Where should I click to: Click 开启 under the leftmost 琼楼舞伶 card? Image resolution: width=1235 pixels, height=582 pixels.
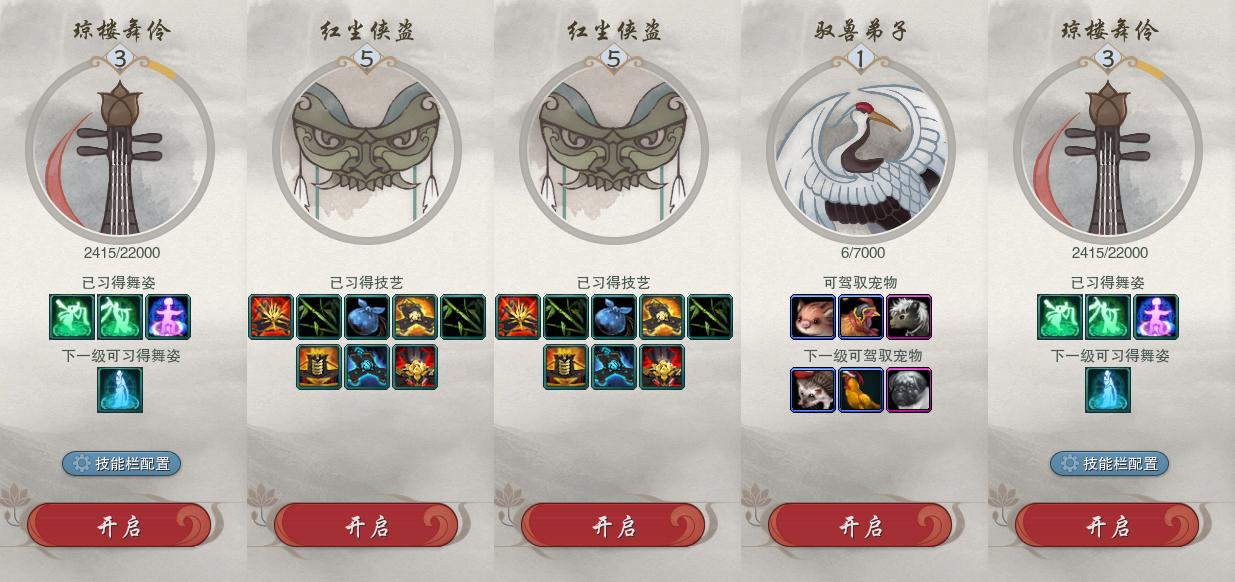point(119,526)
